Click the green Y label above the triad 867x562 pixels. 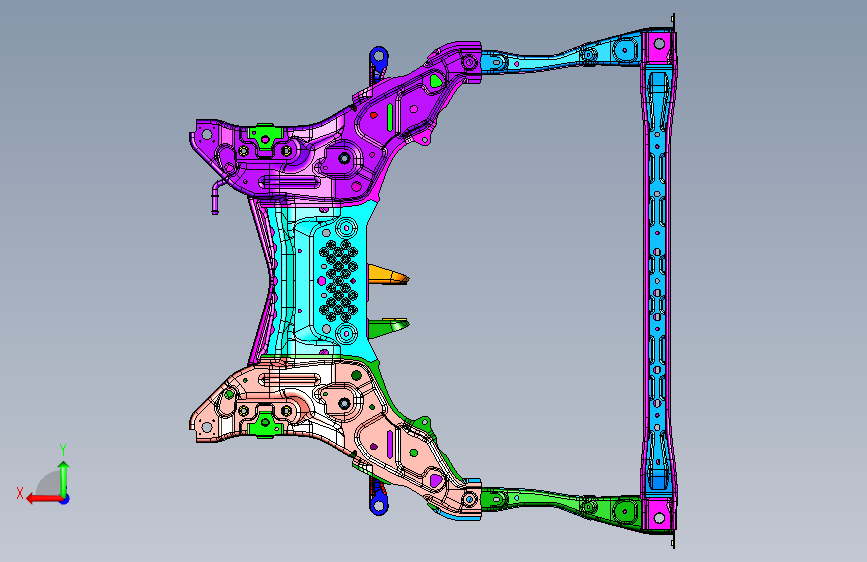coord(63,449)
